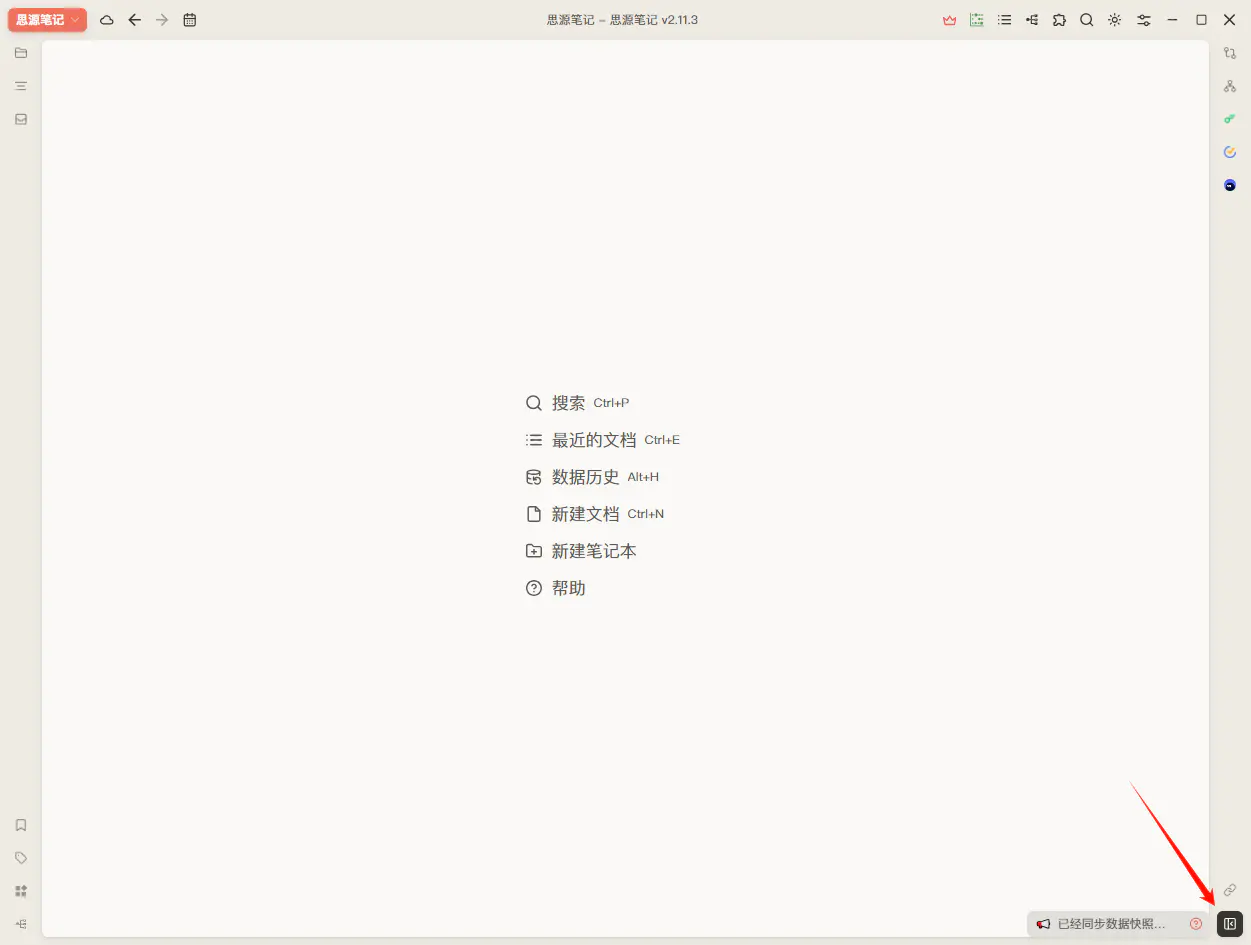The width and height of the screenshot is (1251, 945).
Task: Click the green link plugin icon in right dock
Action: (1230, 119)
